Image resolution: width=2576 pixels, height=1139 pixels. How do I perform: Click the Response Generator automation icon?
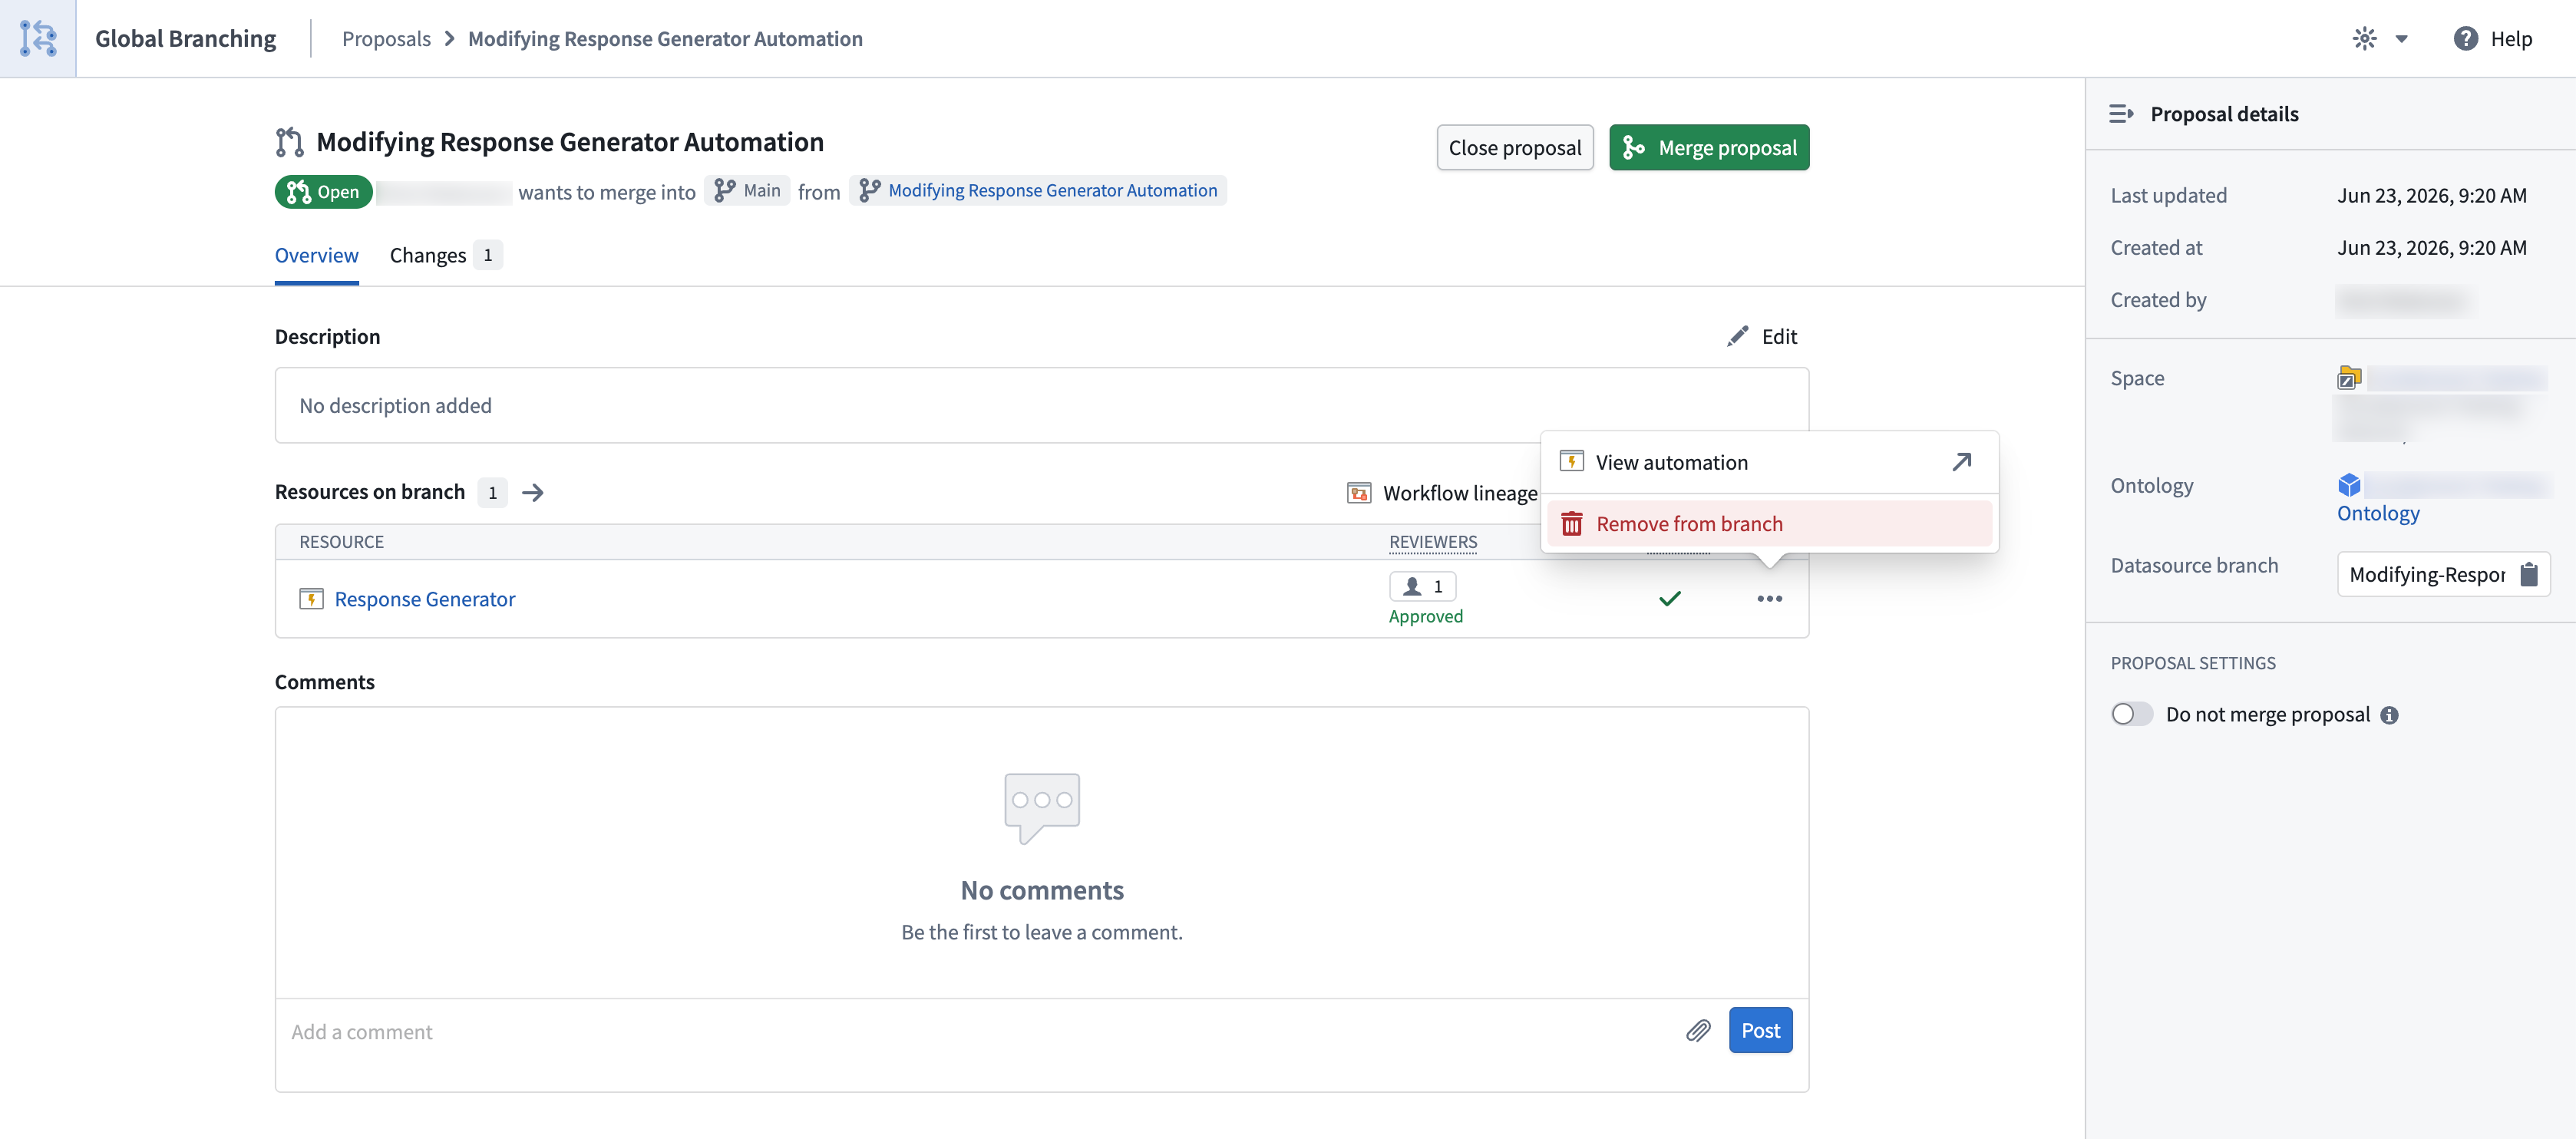(311, 598)
